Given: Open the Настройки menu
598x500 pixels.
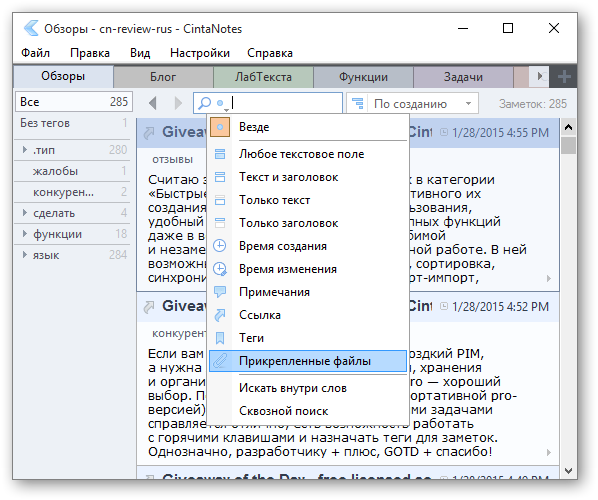Looking at the screenshot, I should (x=200, y=53).
